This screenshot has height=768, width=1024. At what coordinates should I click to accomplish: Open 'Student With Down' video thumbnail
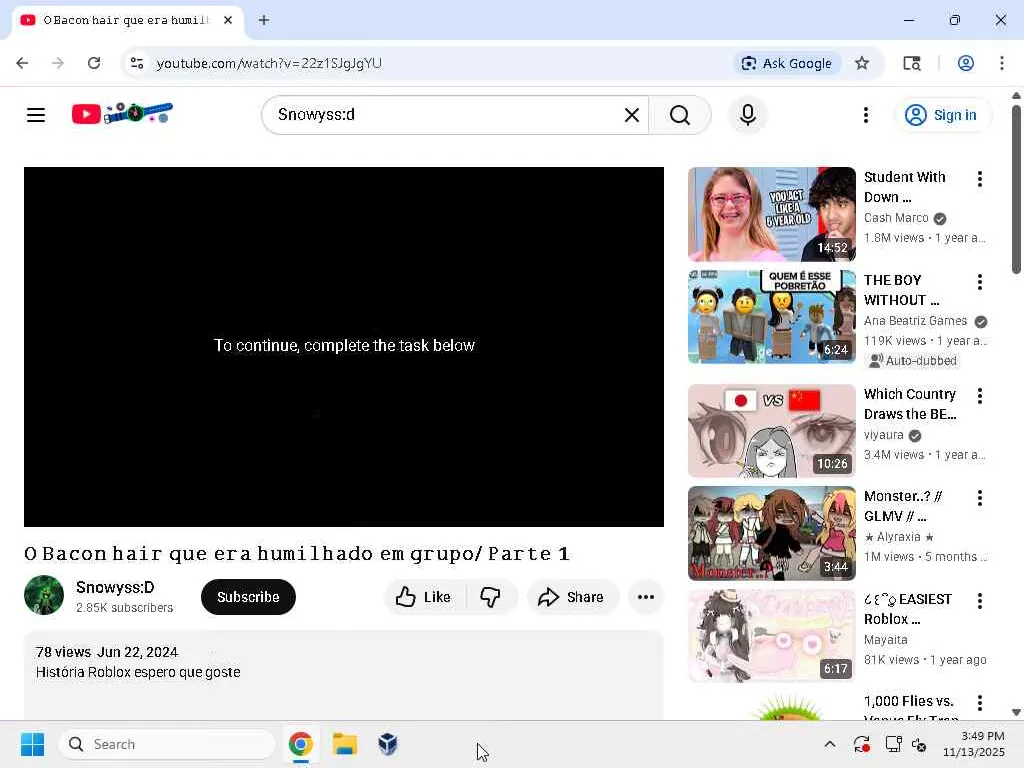pos(772,214)
